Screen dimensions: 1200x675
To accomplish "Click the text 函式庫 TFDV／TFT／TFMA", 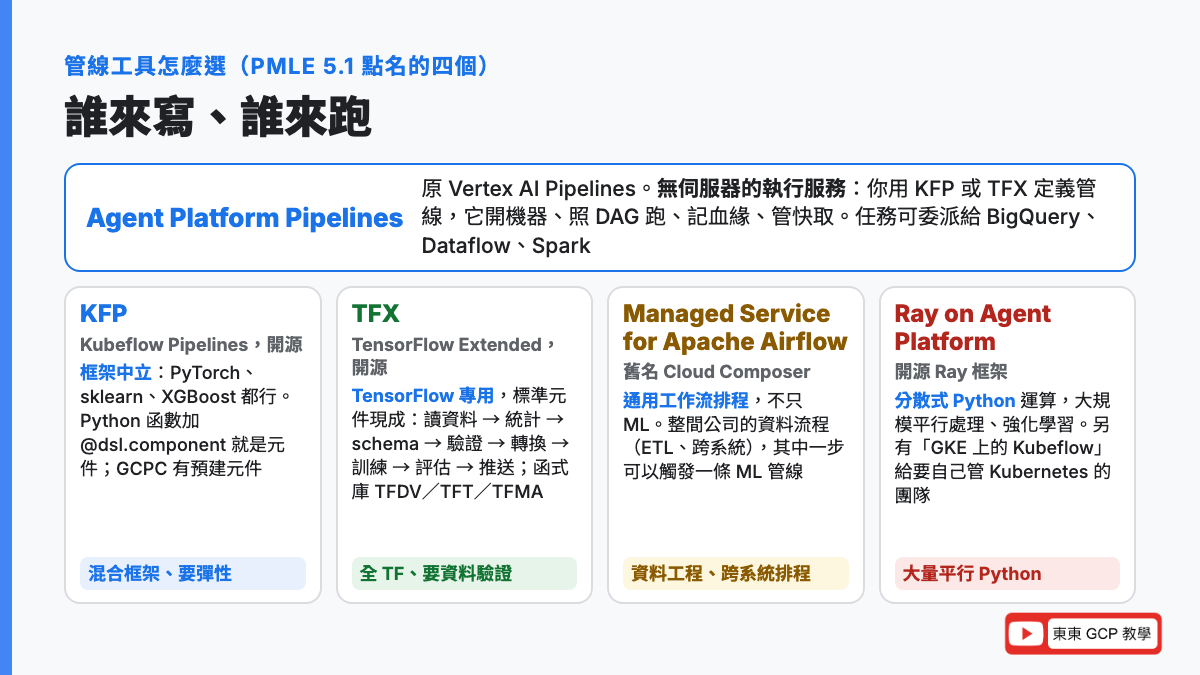I will coord(460,480).
